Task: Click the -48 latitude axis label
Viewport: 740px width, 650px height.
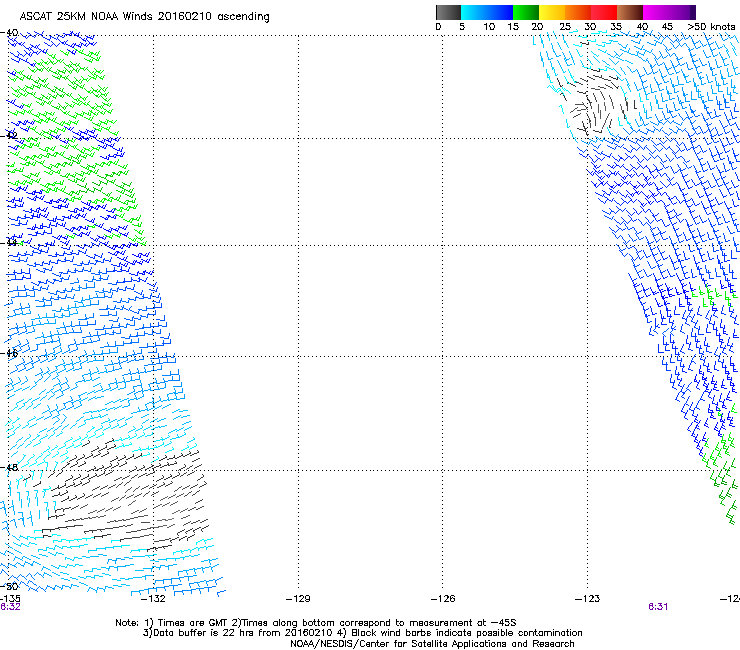Action: 9,467
